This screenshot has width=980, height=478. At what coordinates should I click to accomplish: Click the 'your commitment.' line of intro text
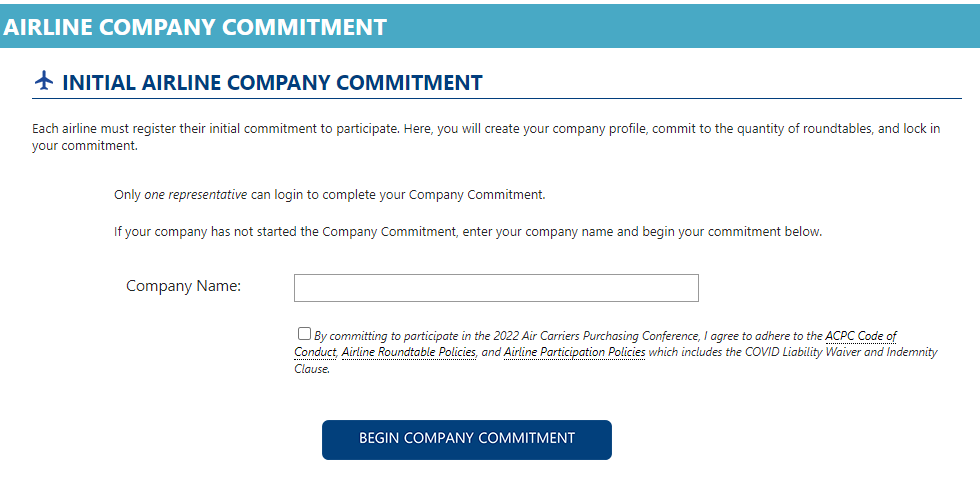pyautogui.click(x=85, y=147)
